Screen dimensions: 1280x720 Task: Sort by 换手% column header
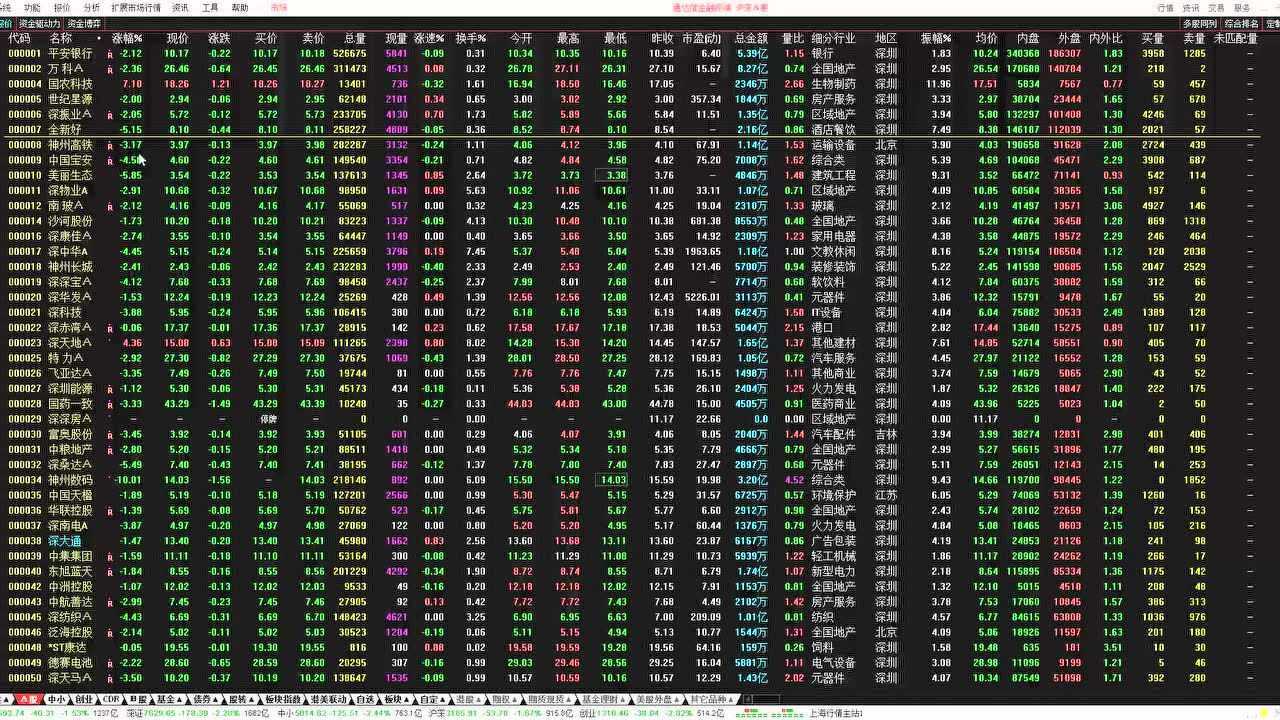tap(470, 38)
